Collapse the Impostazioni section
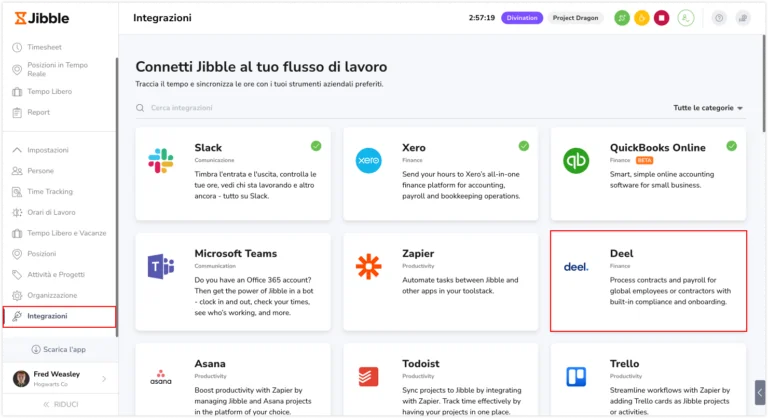768x418 pixels. pyautogui.click(x=48, y=150)
